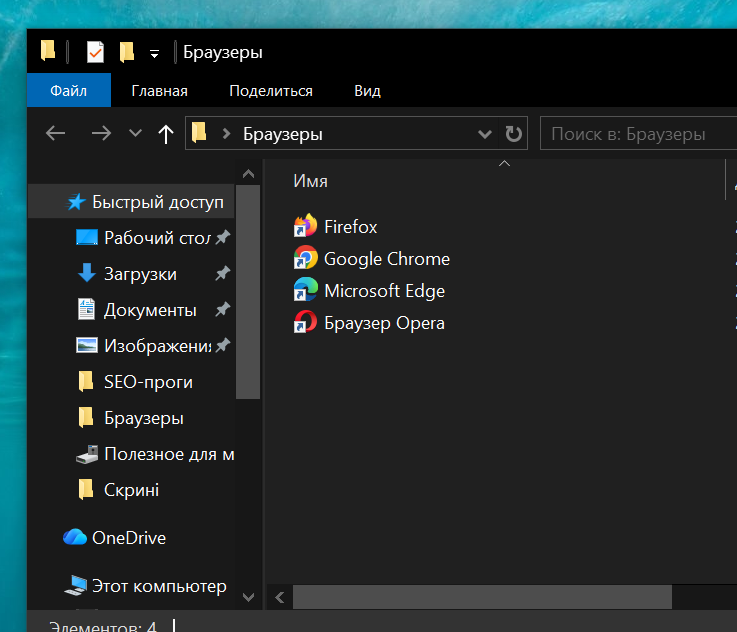The height and width of the screenshot is (632, 737).
Task: Click the New folder icon in quick access toolbar
Action: (127, 52)
